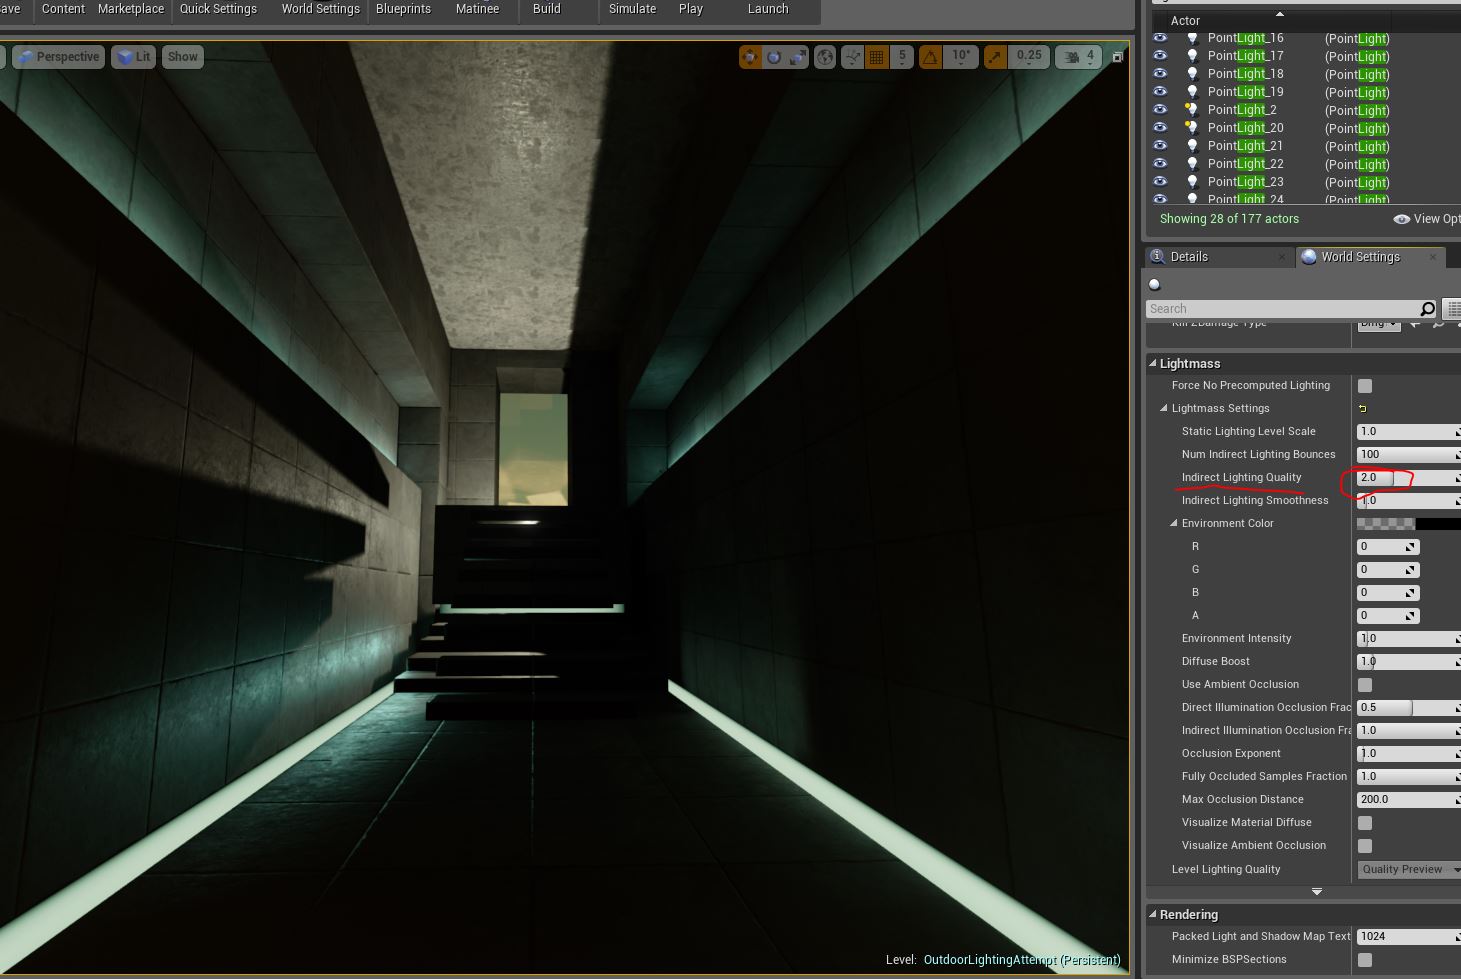This screenshot has width=1461, height=979.
Task: Focus the World Settings Search field
Action: 1283,309
